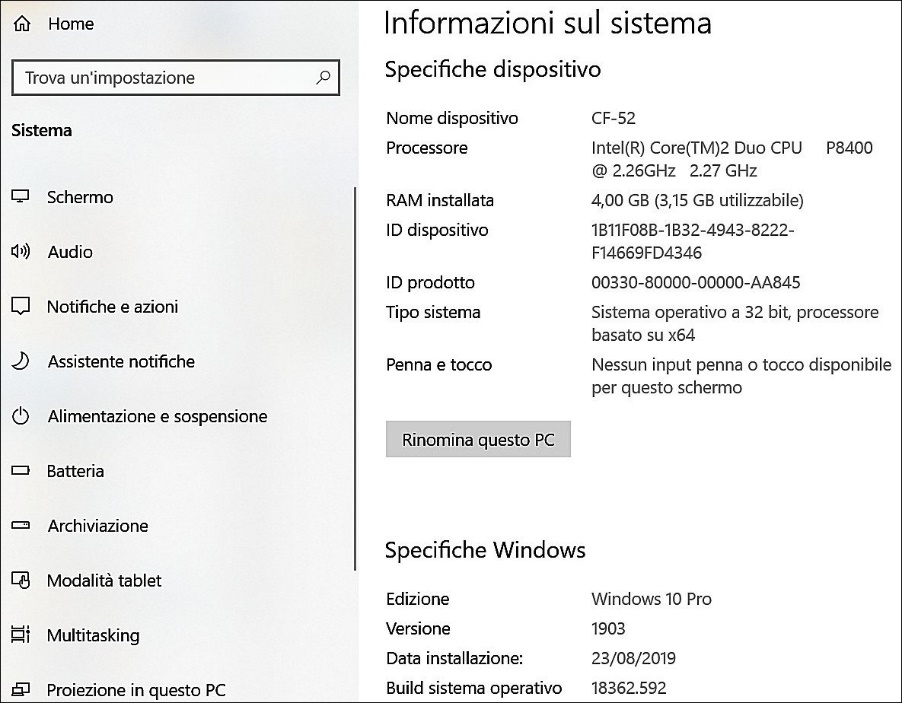
Task: Click the Archiviazione drive icon
Action: (20, 526)
